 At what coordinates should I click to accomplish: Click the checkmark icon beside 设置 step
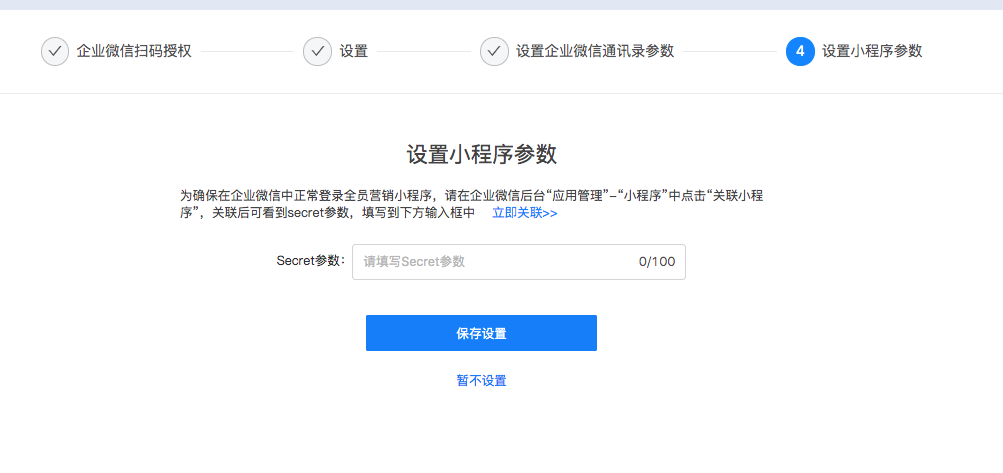(317, 51)
